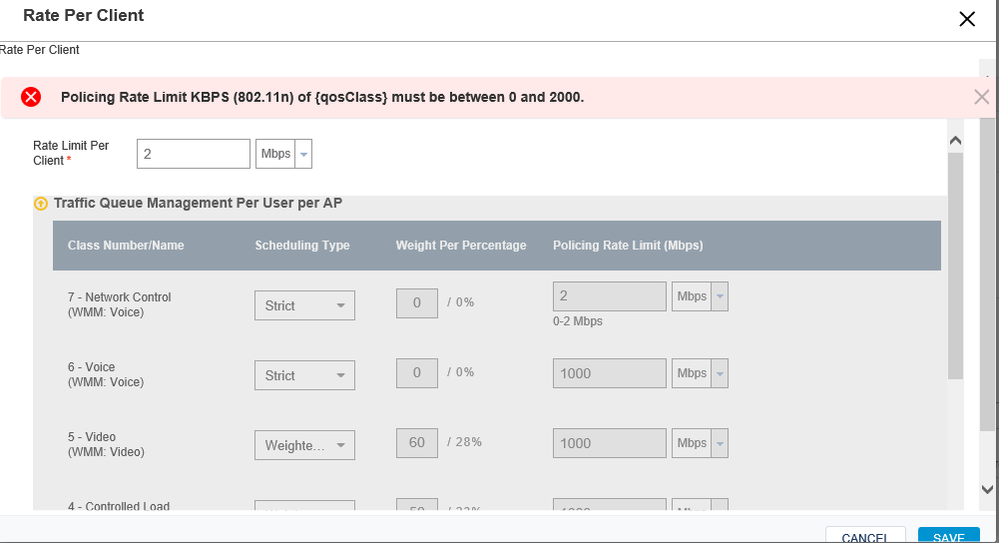Cancel the rate per client changes
Viewport: 999px width, 543px height.
865,536
